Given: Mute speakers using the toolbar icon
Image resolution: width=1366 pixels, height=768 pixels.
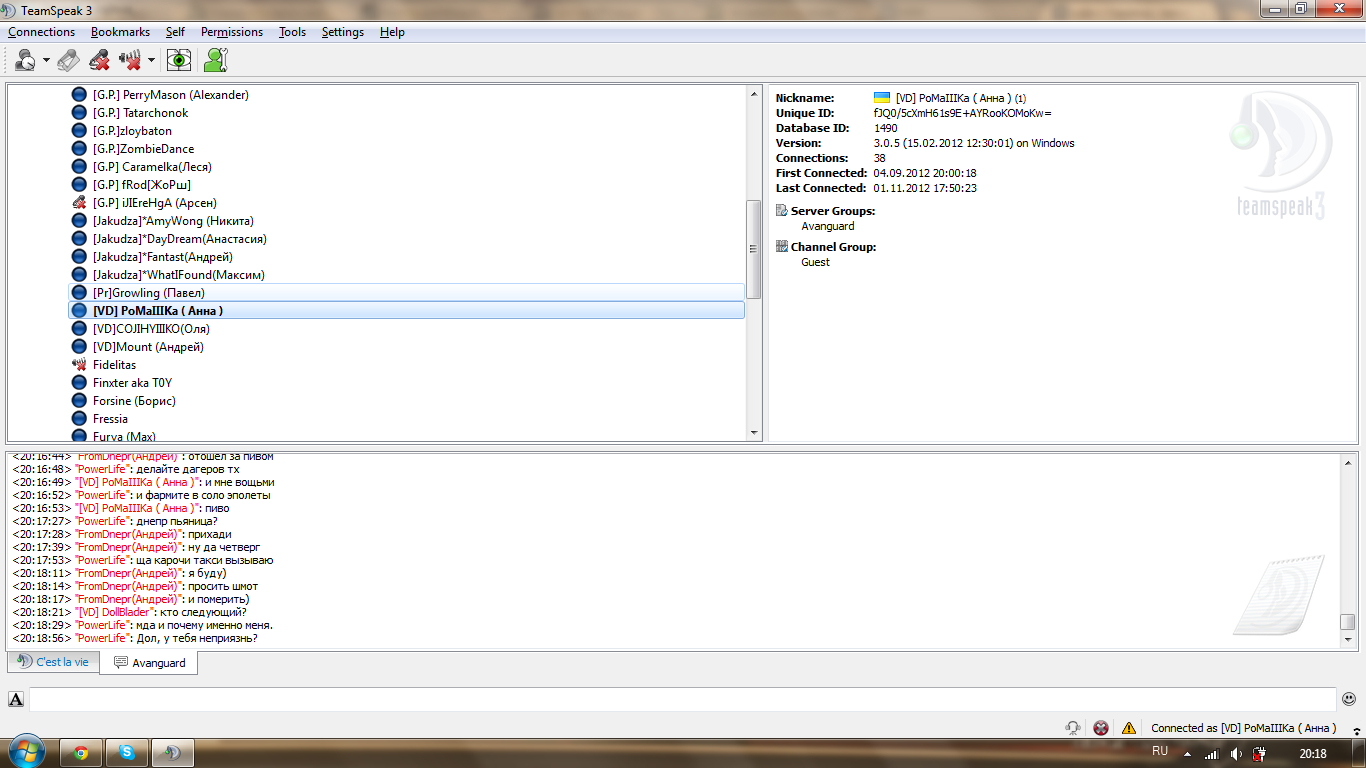Looking at the screenshot, I should pyautogui.click(x=130, y=60).
